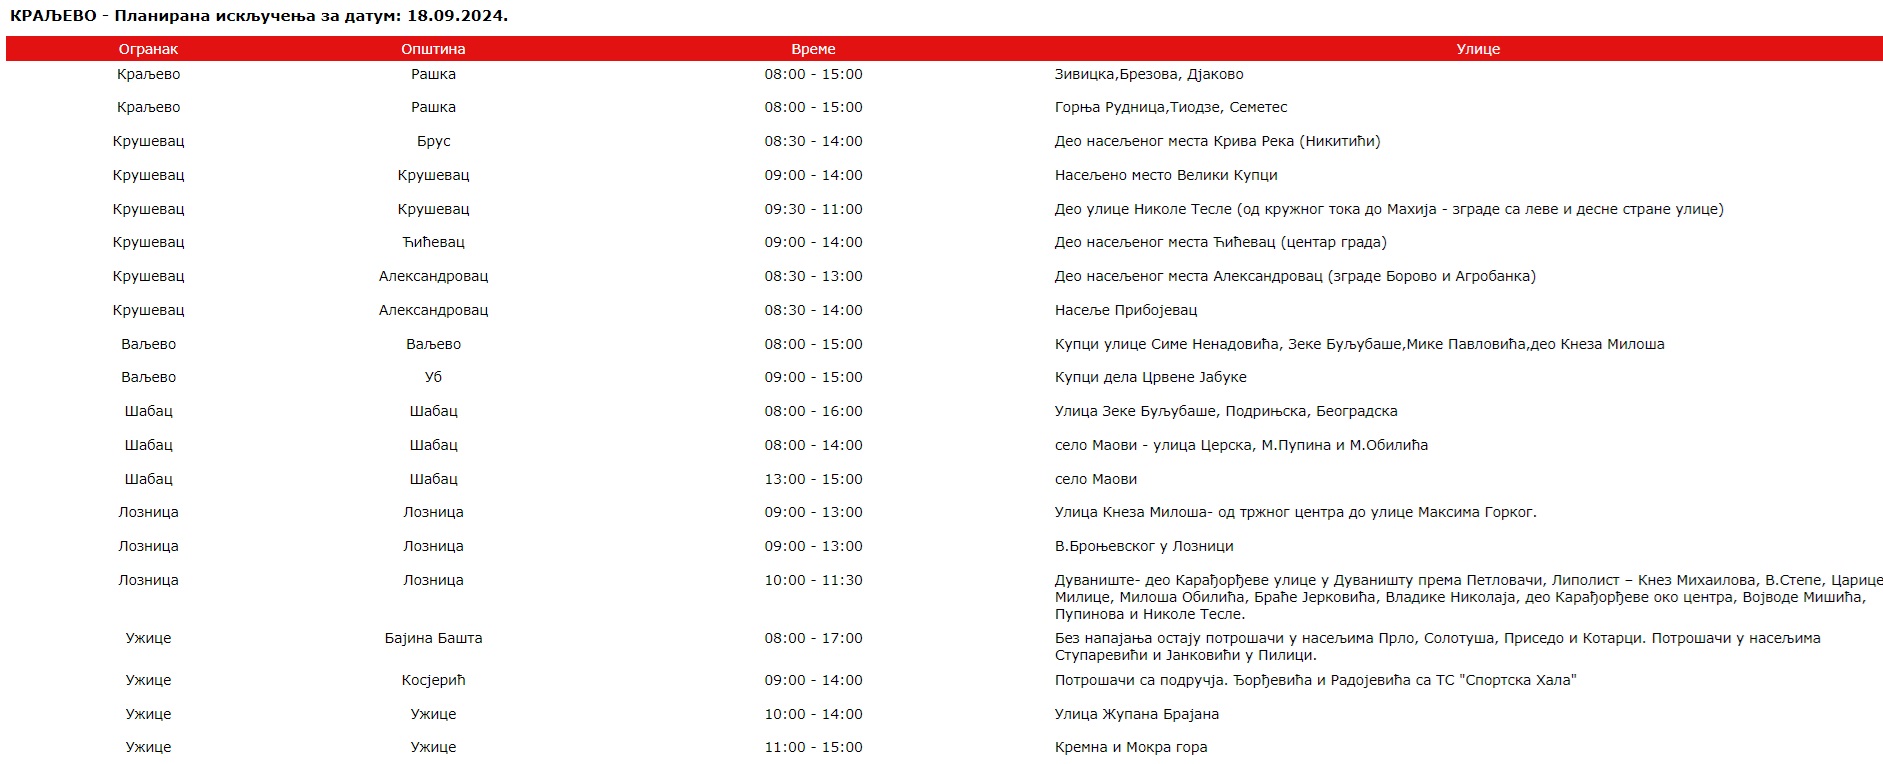Click the Горња Рудница, Тиодзе, Семетес cell
The image size is (1883, 764).
click(1171, 107)
